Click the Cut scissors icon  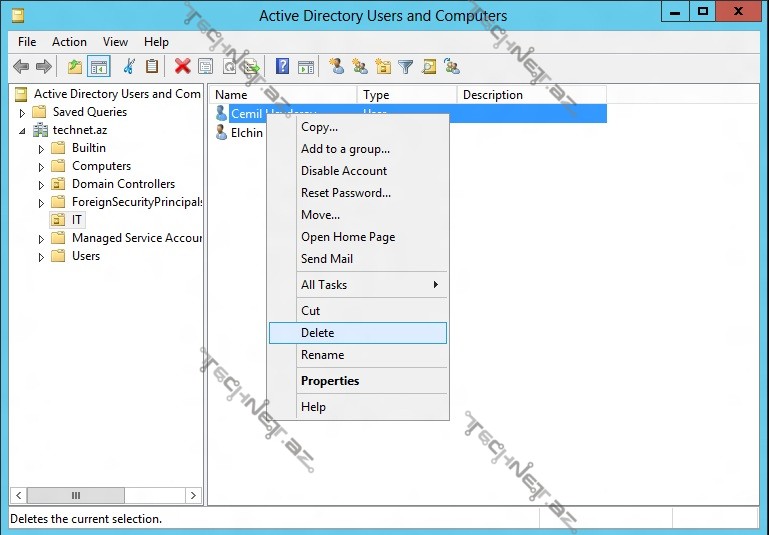[x=129, y=66]
